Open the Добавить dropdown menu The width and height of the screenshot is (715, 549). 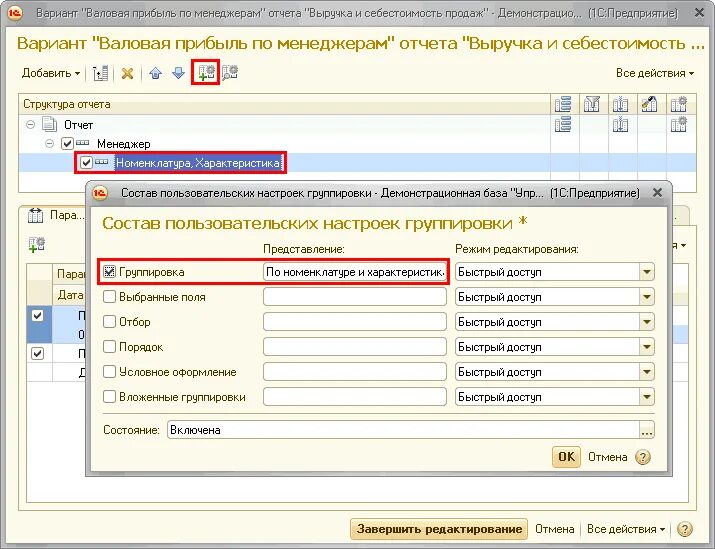[x=51, y=73]
